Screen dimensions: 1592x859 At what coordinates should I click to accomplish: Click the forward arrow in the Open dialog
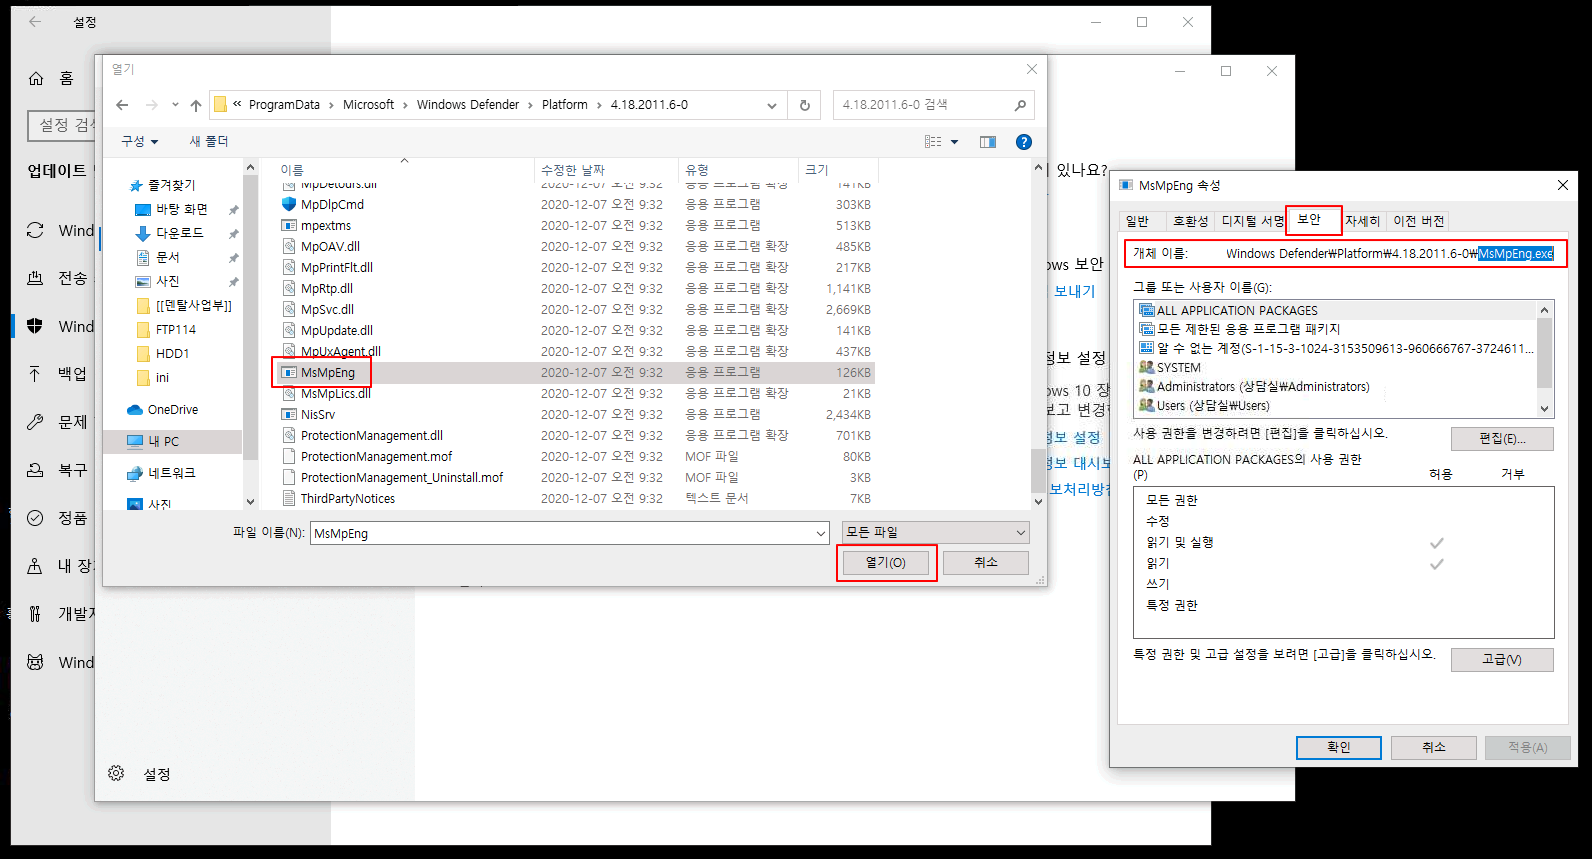coord(151,105)
